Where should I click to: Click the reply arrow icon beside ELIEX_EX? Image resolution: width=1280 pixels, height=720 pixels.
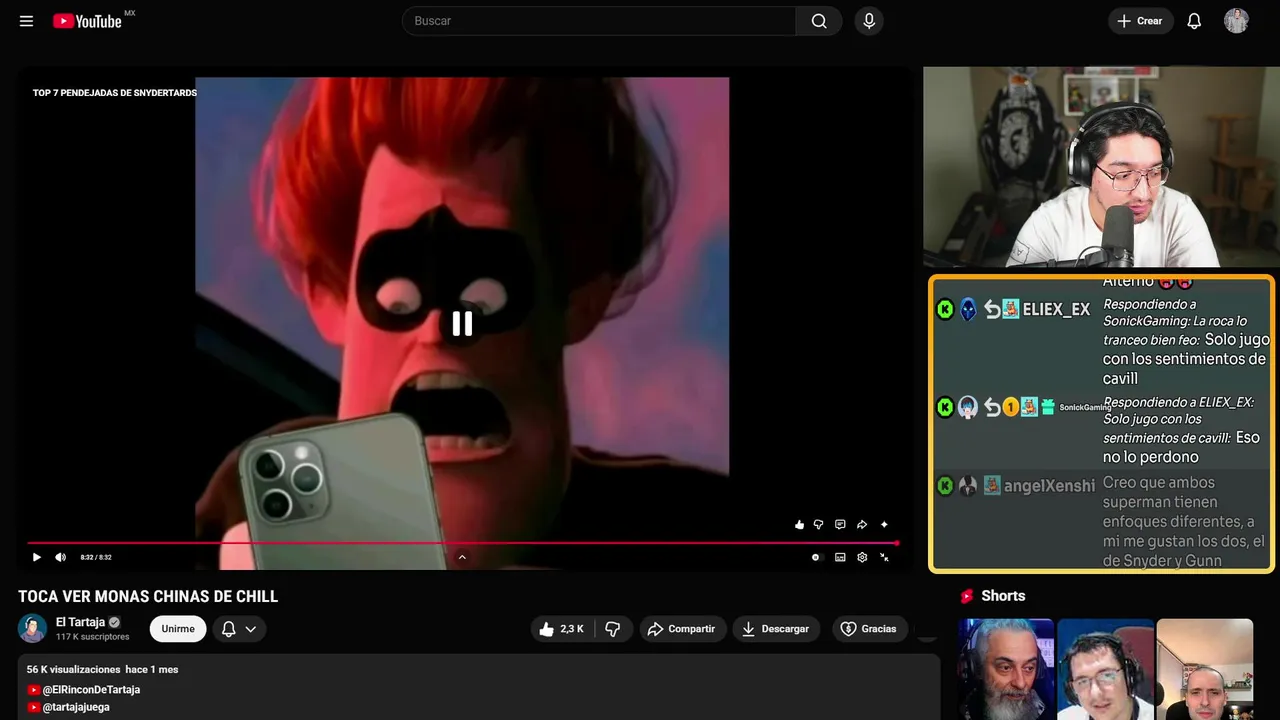(992, 309)
